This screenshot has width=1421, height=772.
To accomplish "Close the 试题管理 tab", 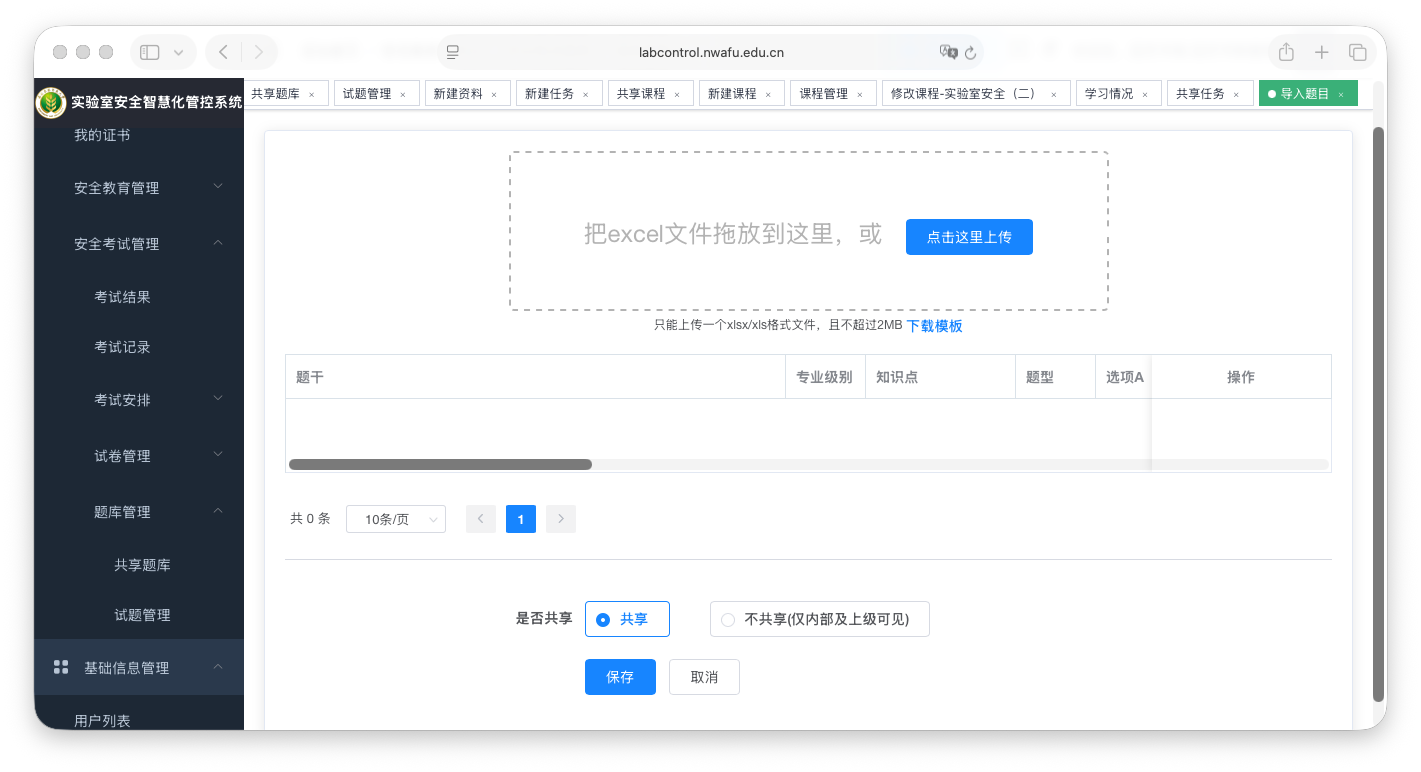I will (x=403, y=94).
